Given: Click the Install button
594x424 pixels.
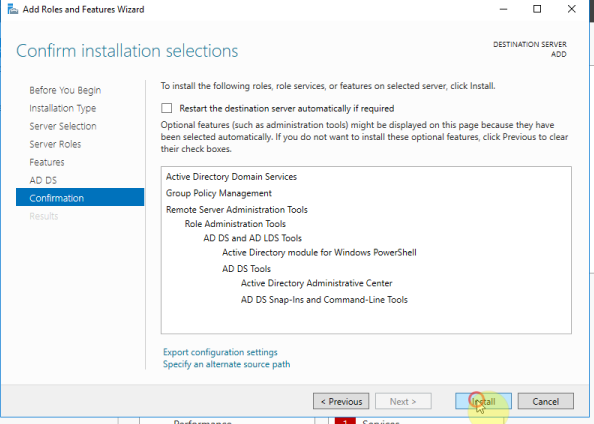Looking at the screenshot, I should coord(483,401).
